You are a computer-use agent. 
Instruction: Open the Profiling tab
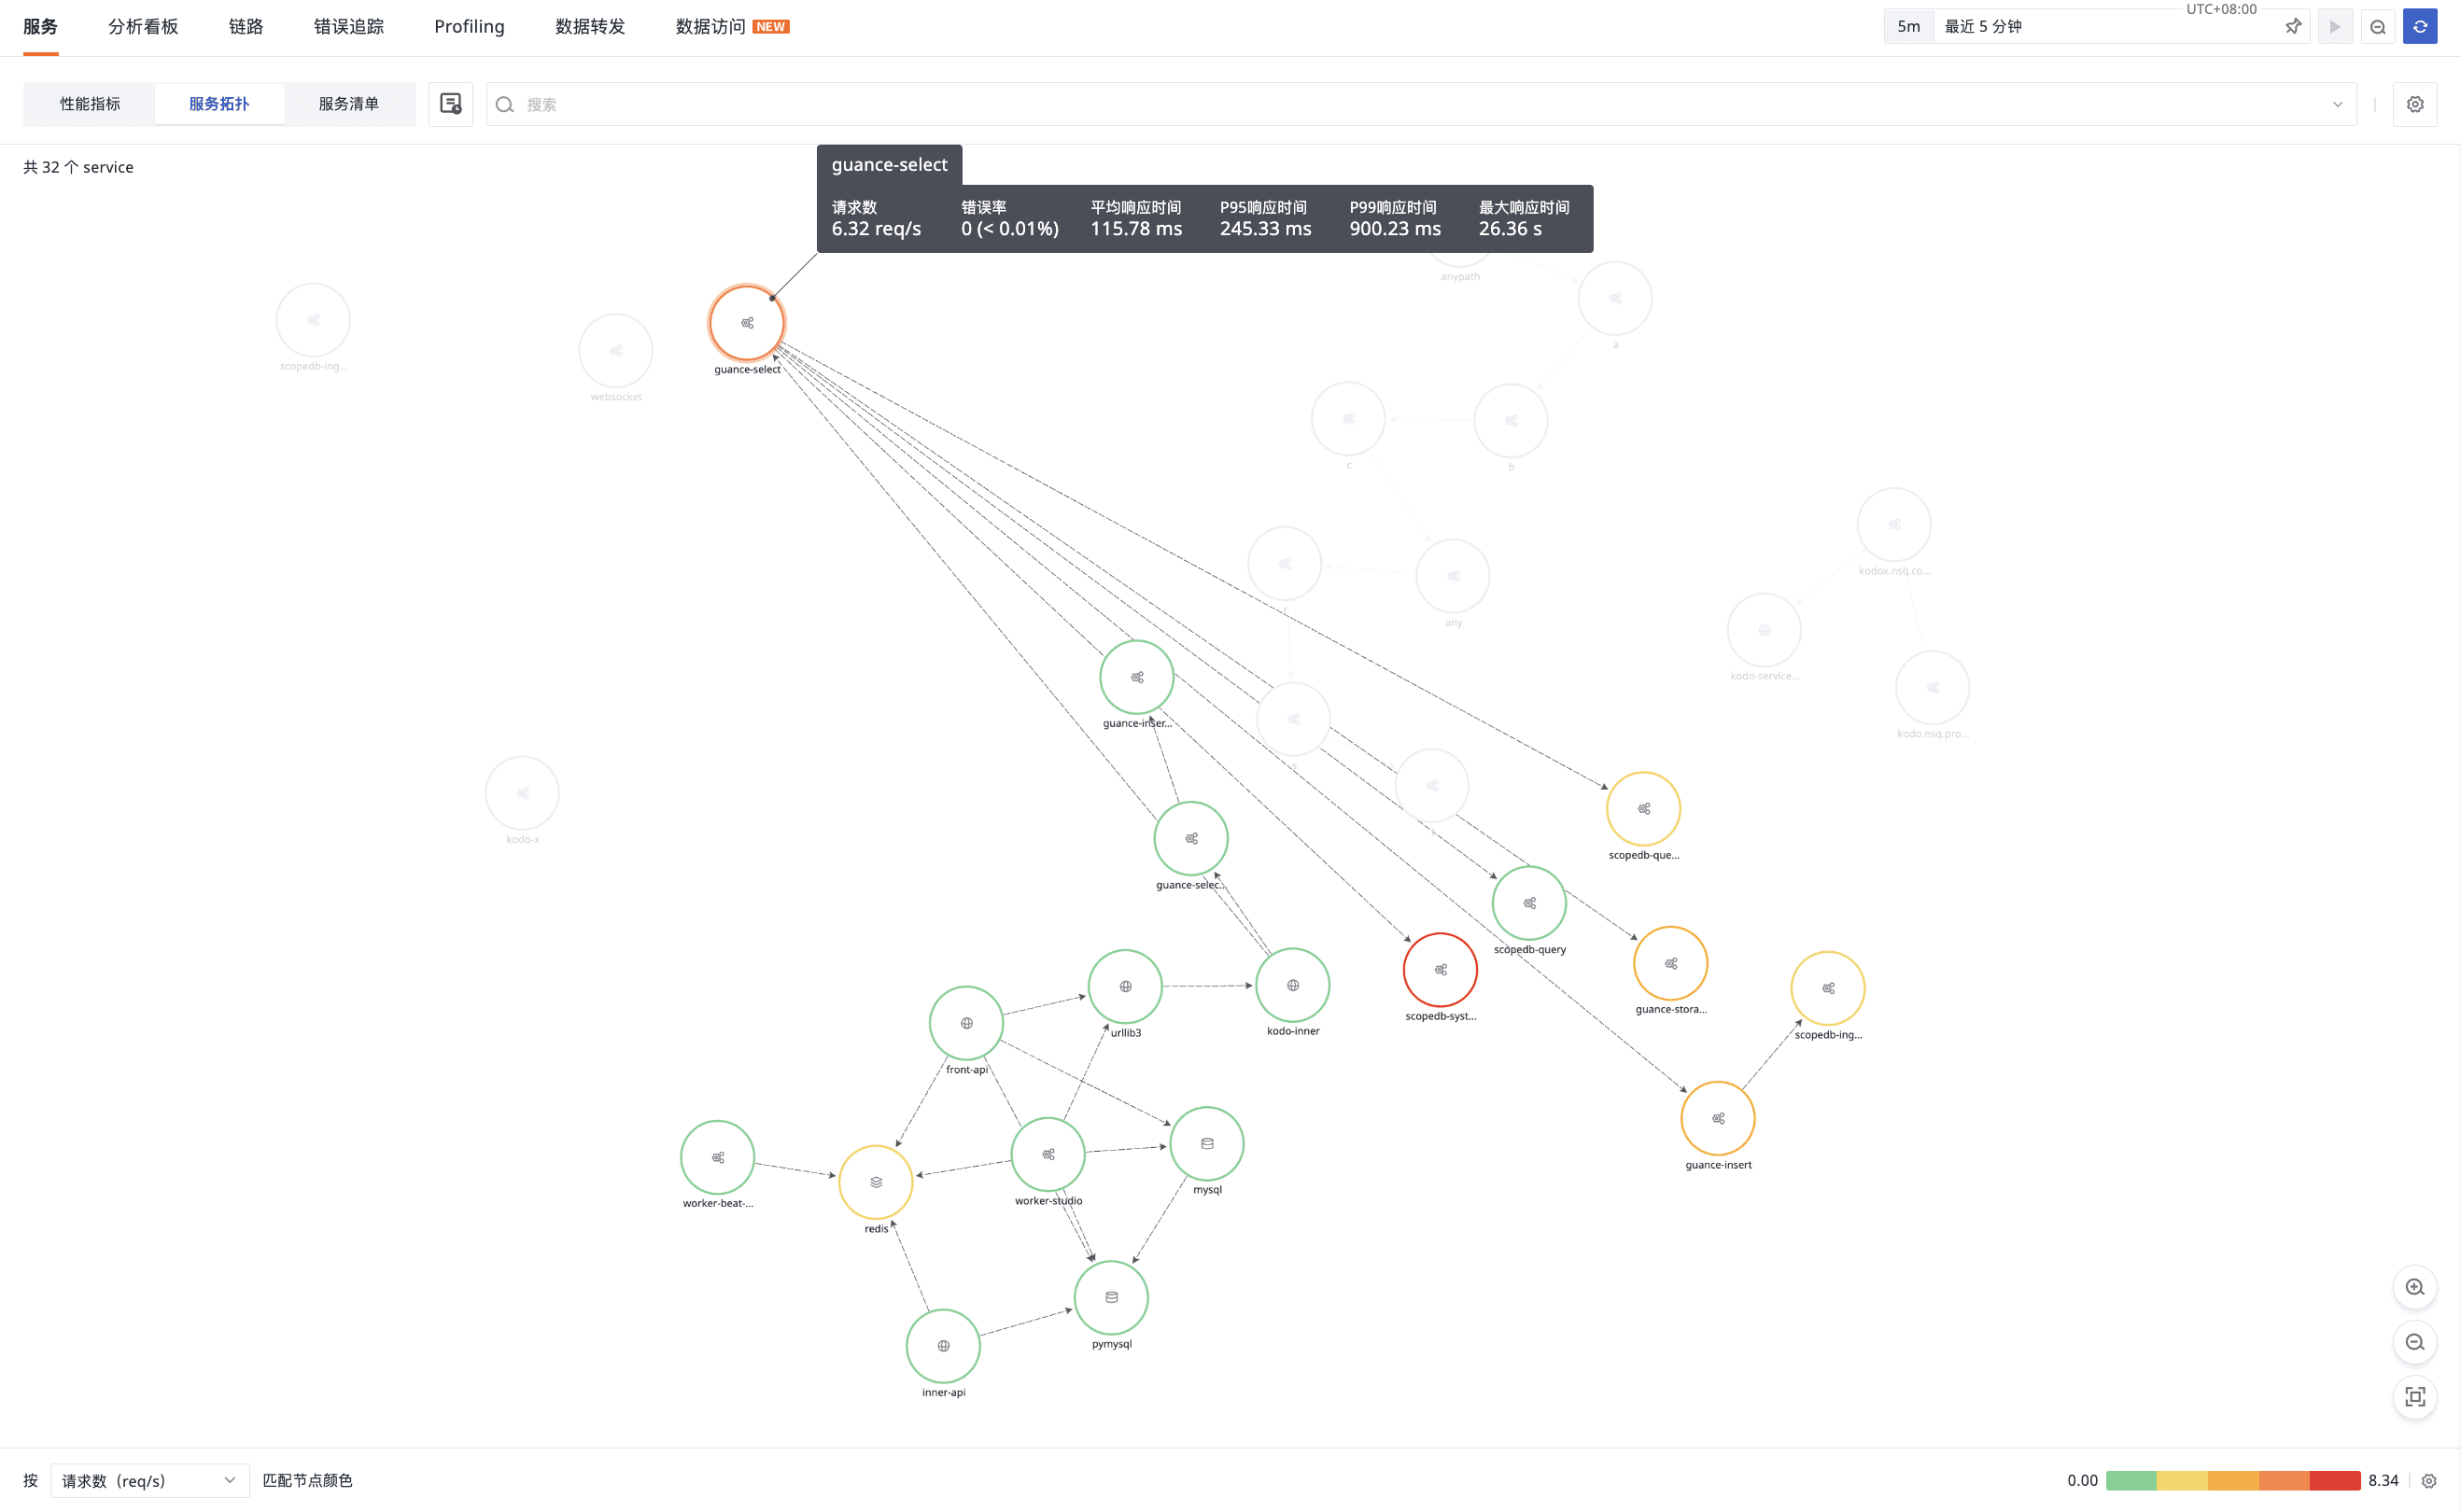tap(469, 27)
